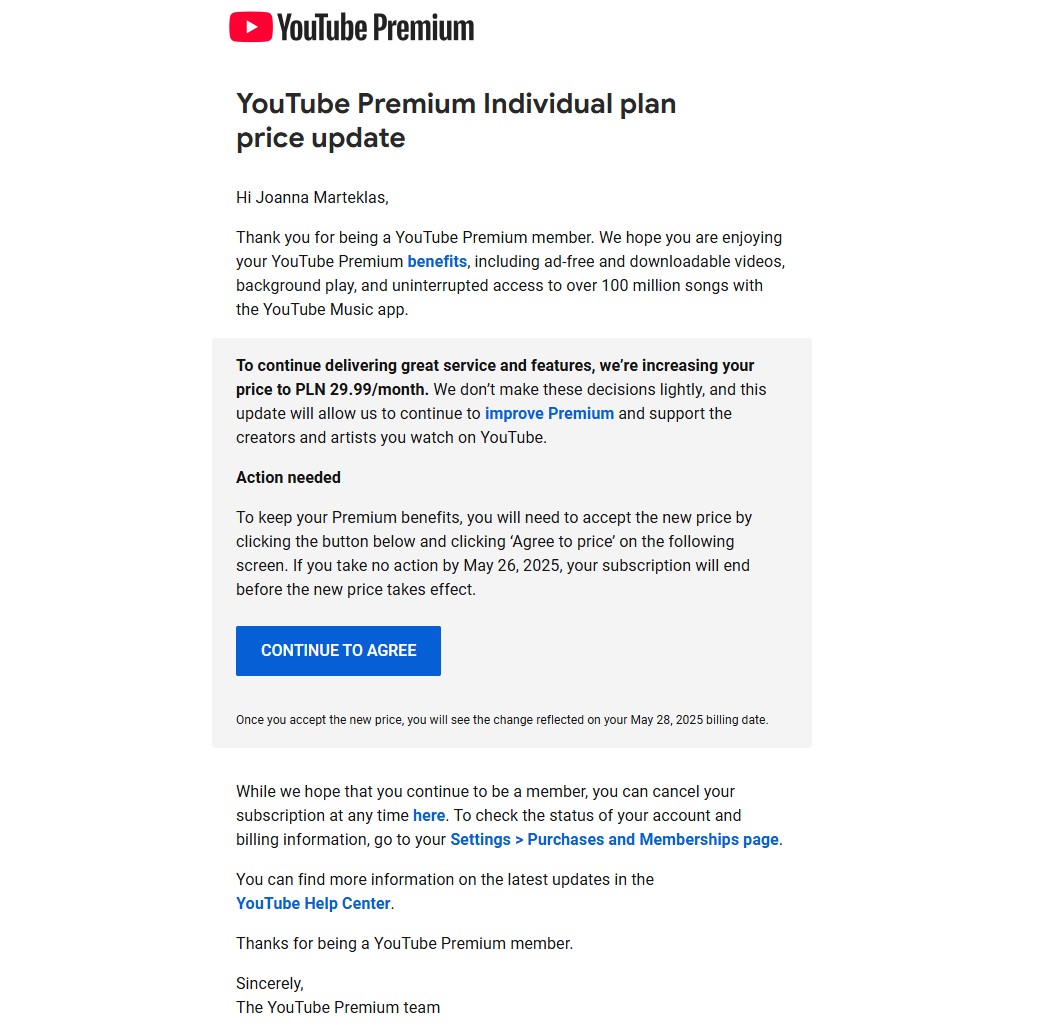Open the blue "benefits" link

tap(437, 262)
